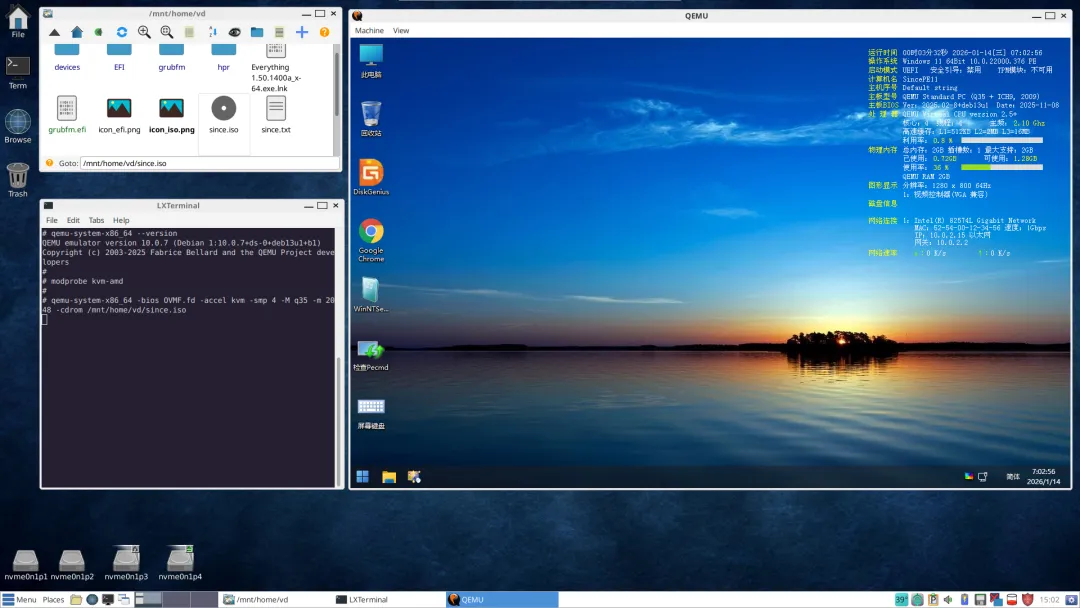Open the grubfm folder

(172, 59)
